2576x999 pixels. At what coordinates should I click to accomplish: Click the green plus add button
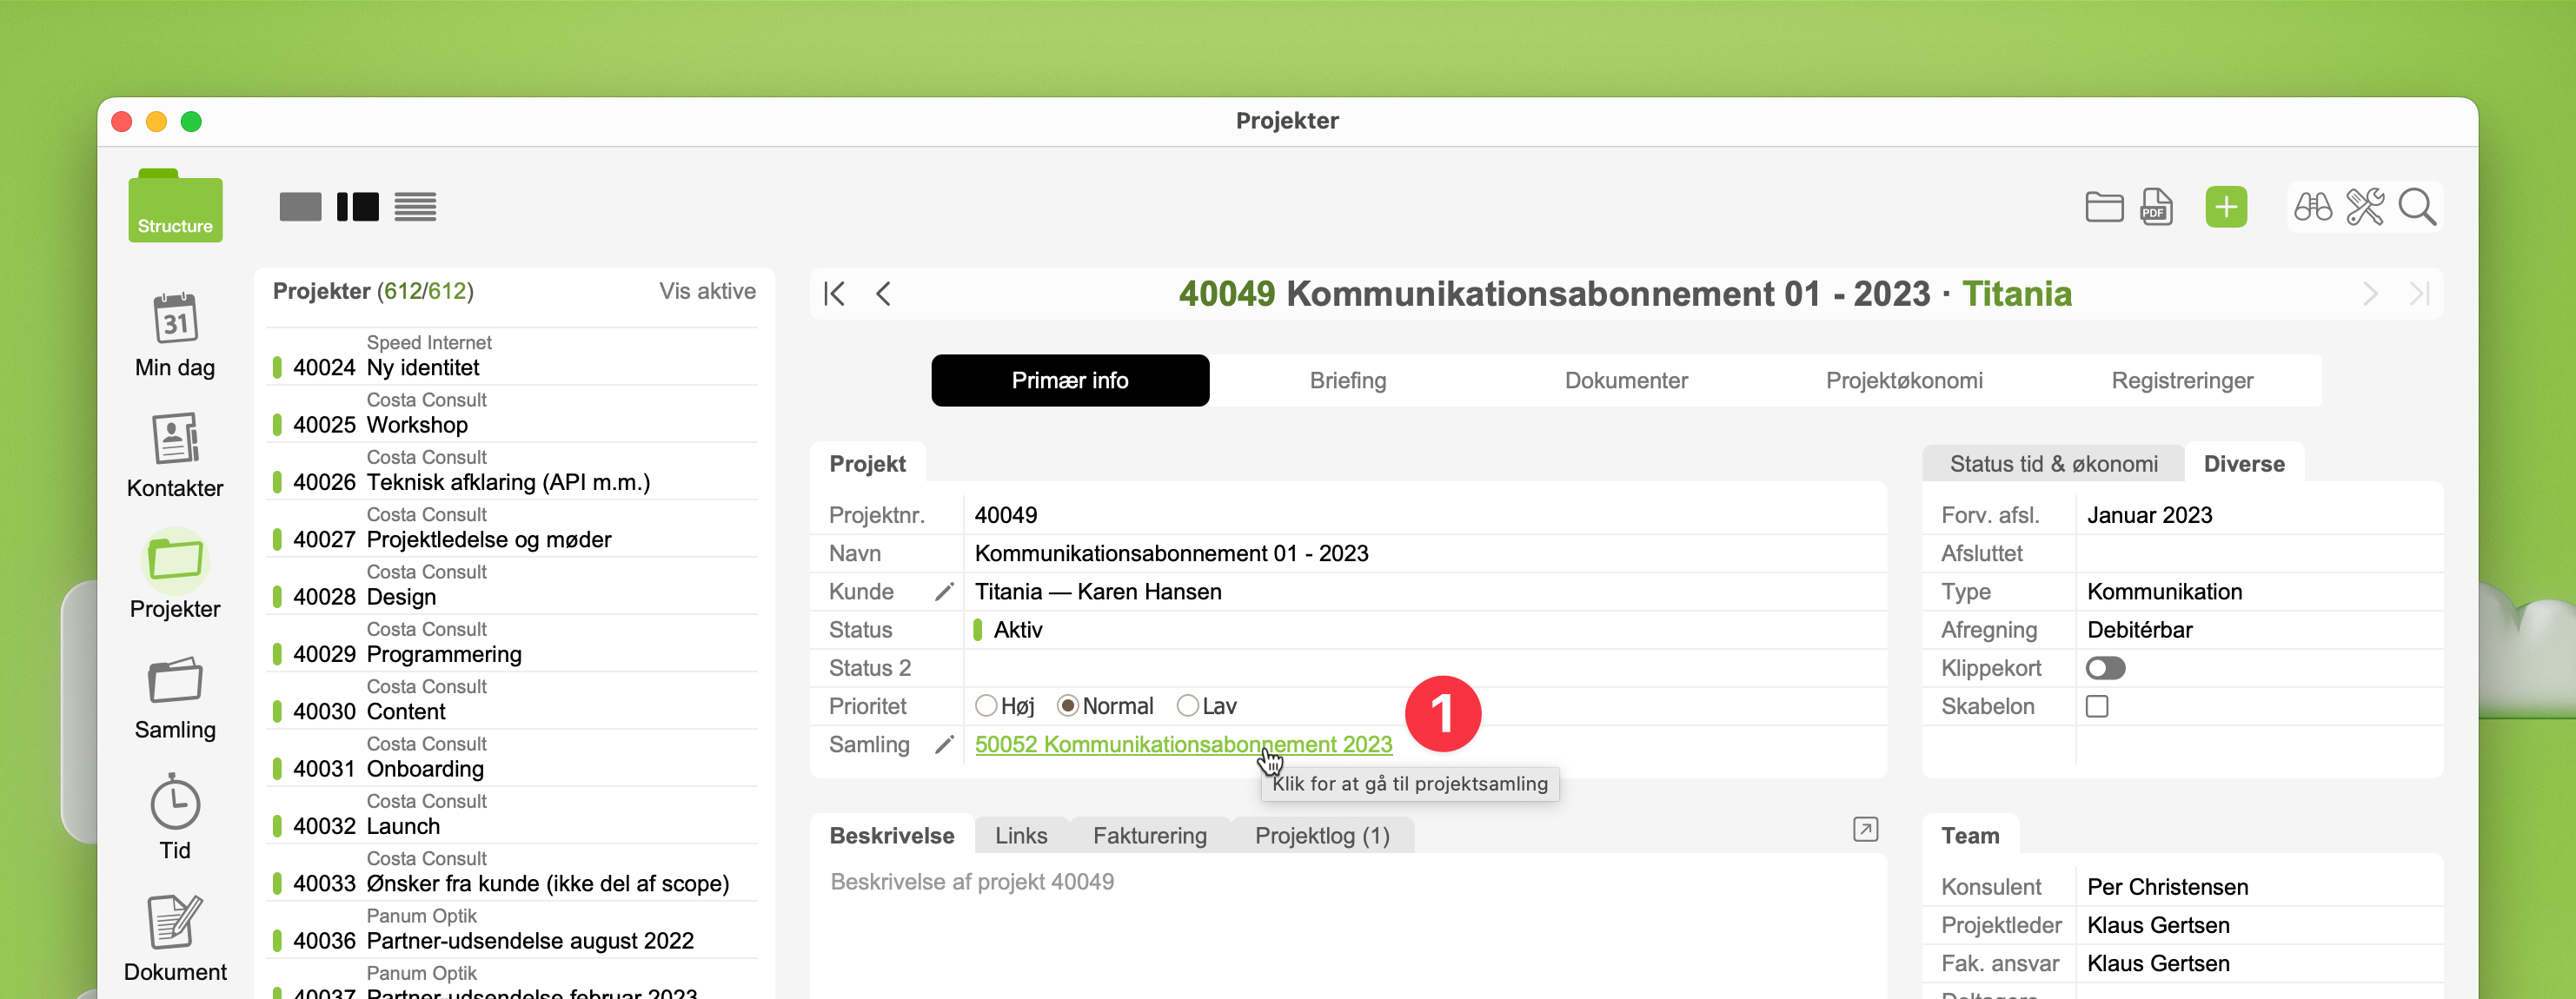pyautogui.click(x=2225, y=207)
